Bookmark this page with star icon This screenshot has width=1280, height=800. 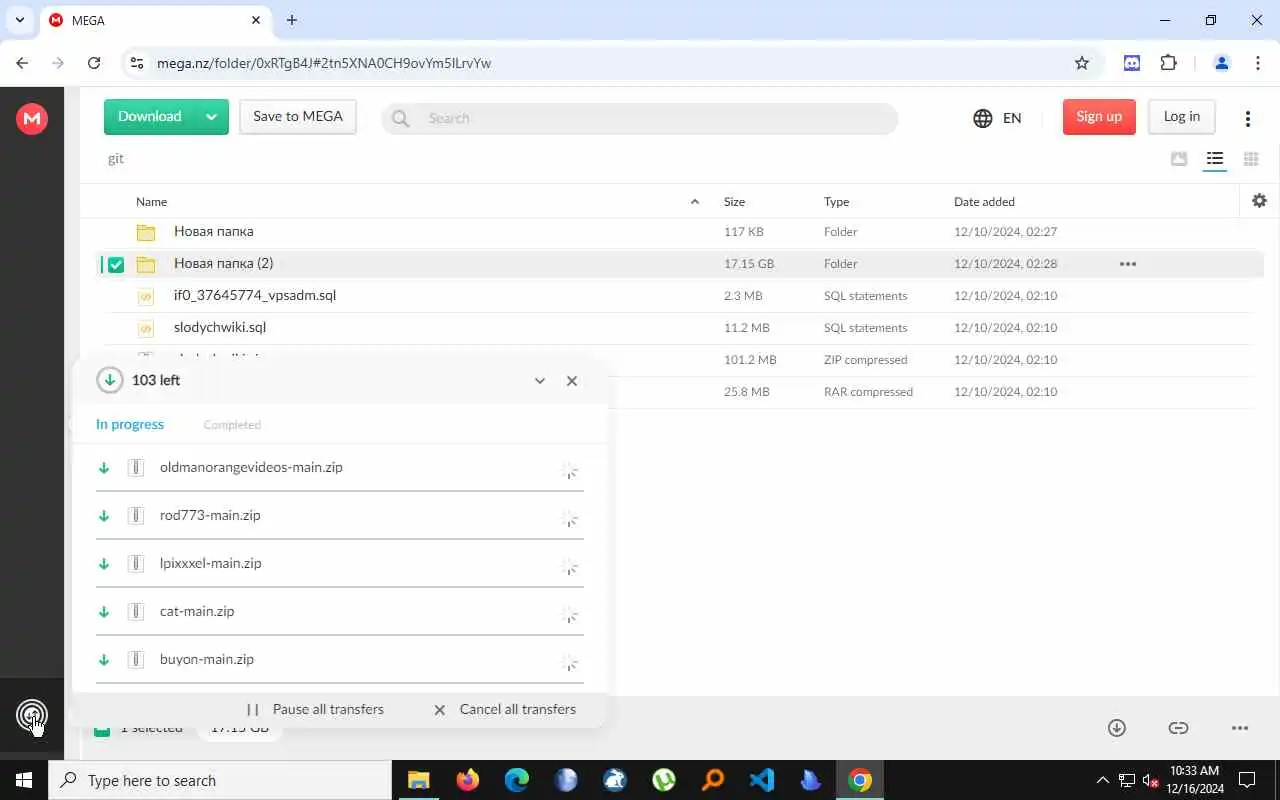(x=1082, y=63)
